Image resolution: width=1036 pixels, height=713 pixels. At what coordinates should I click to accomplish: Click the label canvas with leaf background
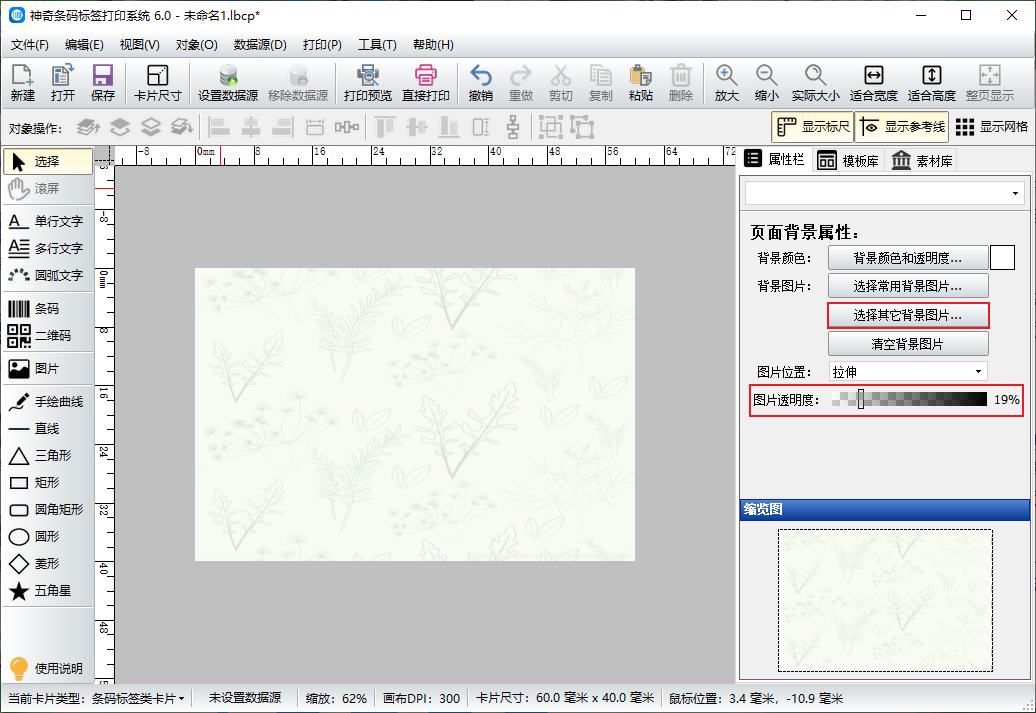(x=415, y=414)
